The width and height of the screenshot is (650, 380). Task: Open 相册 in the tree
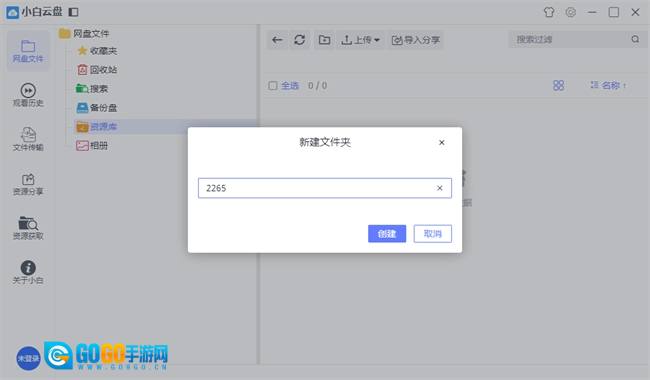(92, 145)
